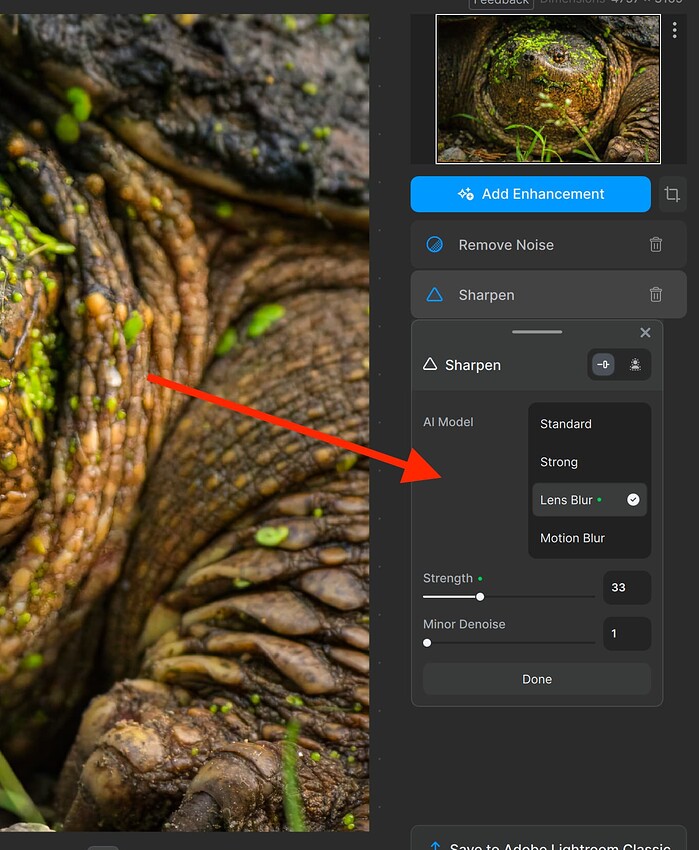This screenshot has height=850, width=699.
Task: Click the Sharpen triangle icon in list
Action: click(435, 295)
